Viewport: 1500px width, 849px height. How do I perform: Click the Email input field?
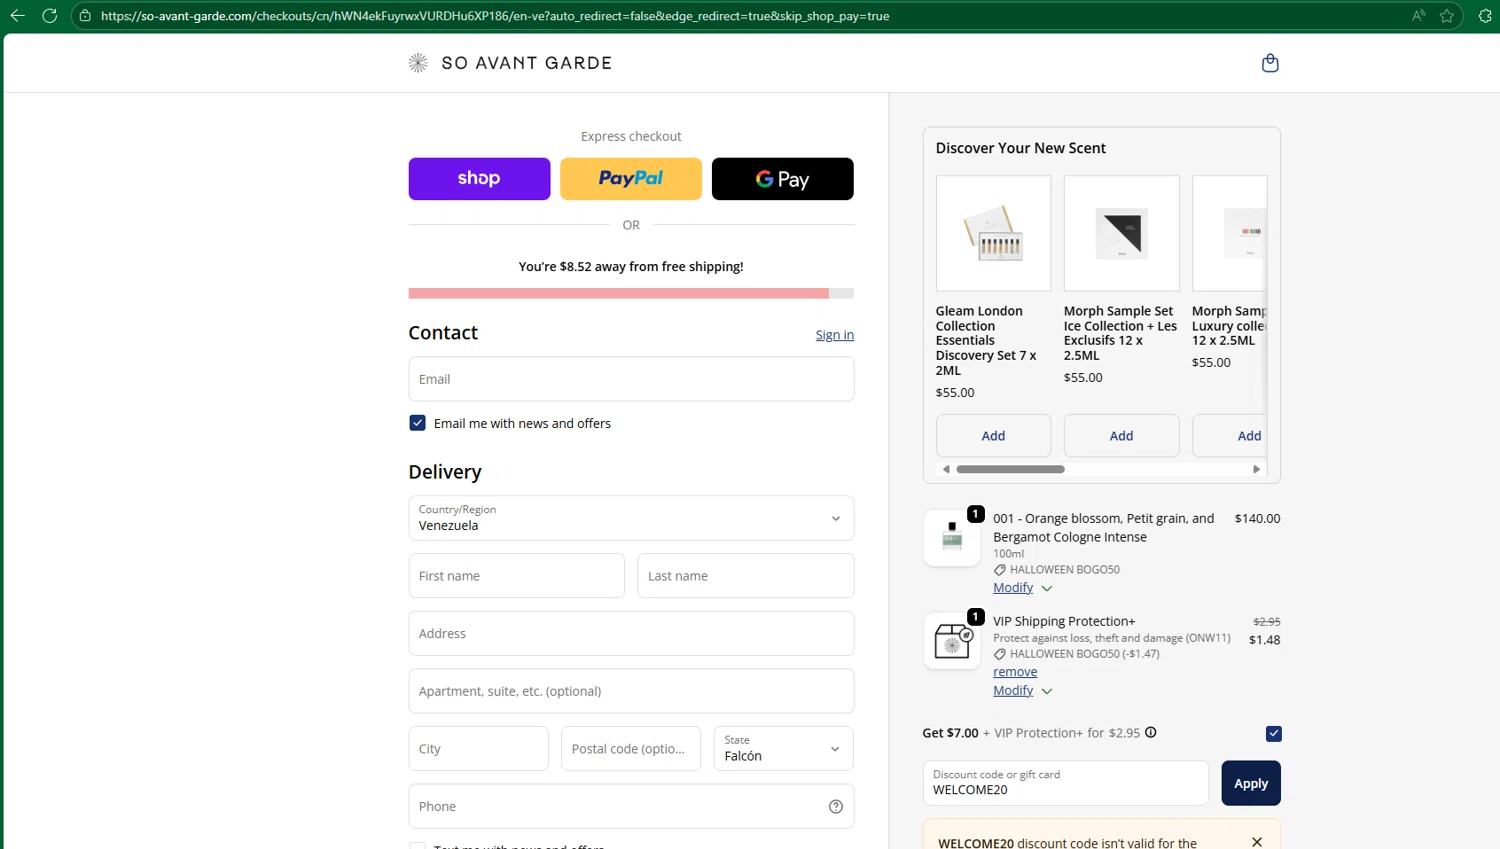pos(631,379)
